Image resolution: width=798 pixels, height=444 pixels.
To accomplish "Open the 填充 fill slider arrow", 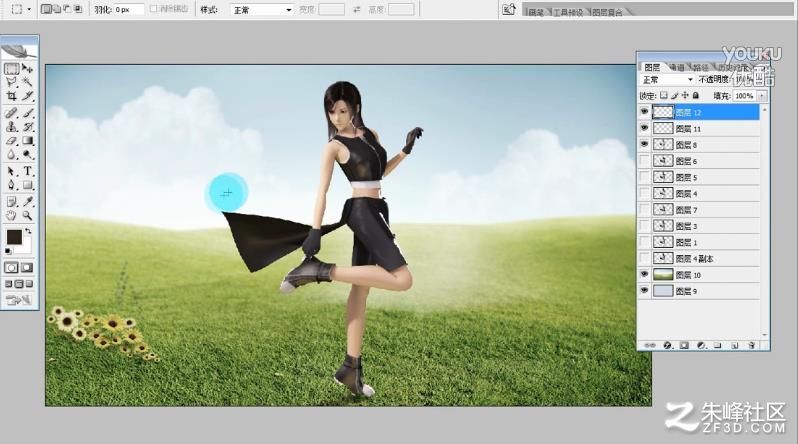I will [762, 96].
